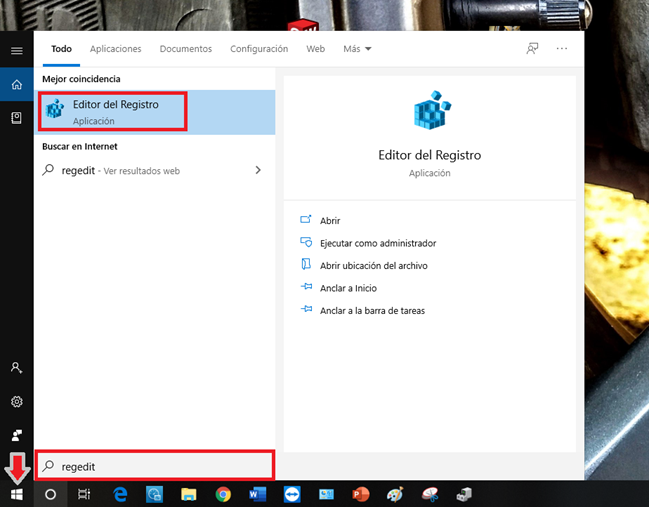Switch to the Configuración tab
This screenshot has height=507, width=649.
point(259,49)
